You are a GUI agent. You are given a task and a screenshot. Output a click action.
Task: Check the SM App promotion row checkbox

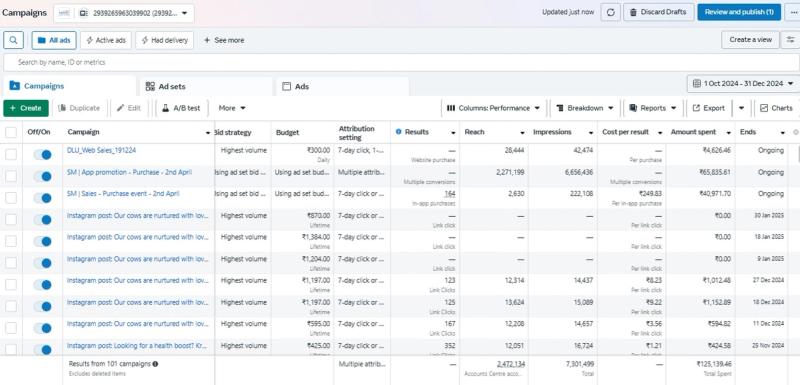pyautogui.click(x=11, y=176)
